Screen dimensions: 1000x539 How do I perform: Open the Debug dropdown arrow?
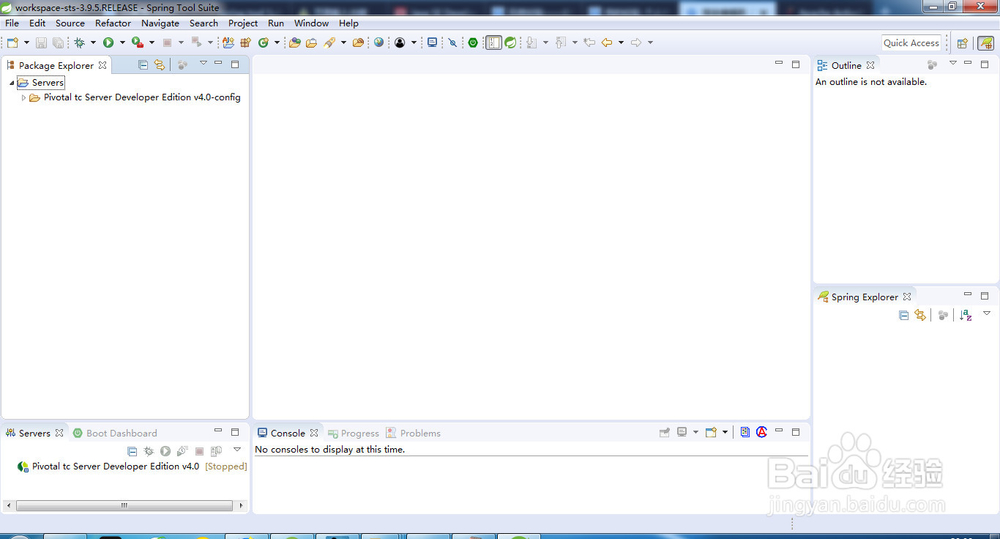pos(93,43)
